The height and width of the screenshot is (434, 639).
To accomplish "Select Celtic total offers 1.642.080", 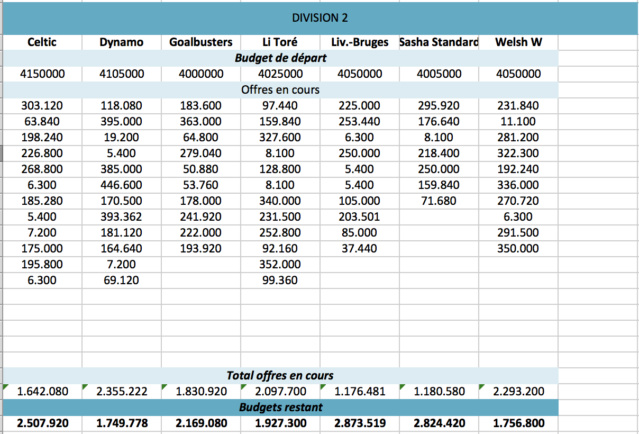I will (x=42, y=391).
